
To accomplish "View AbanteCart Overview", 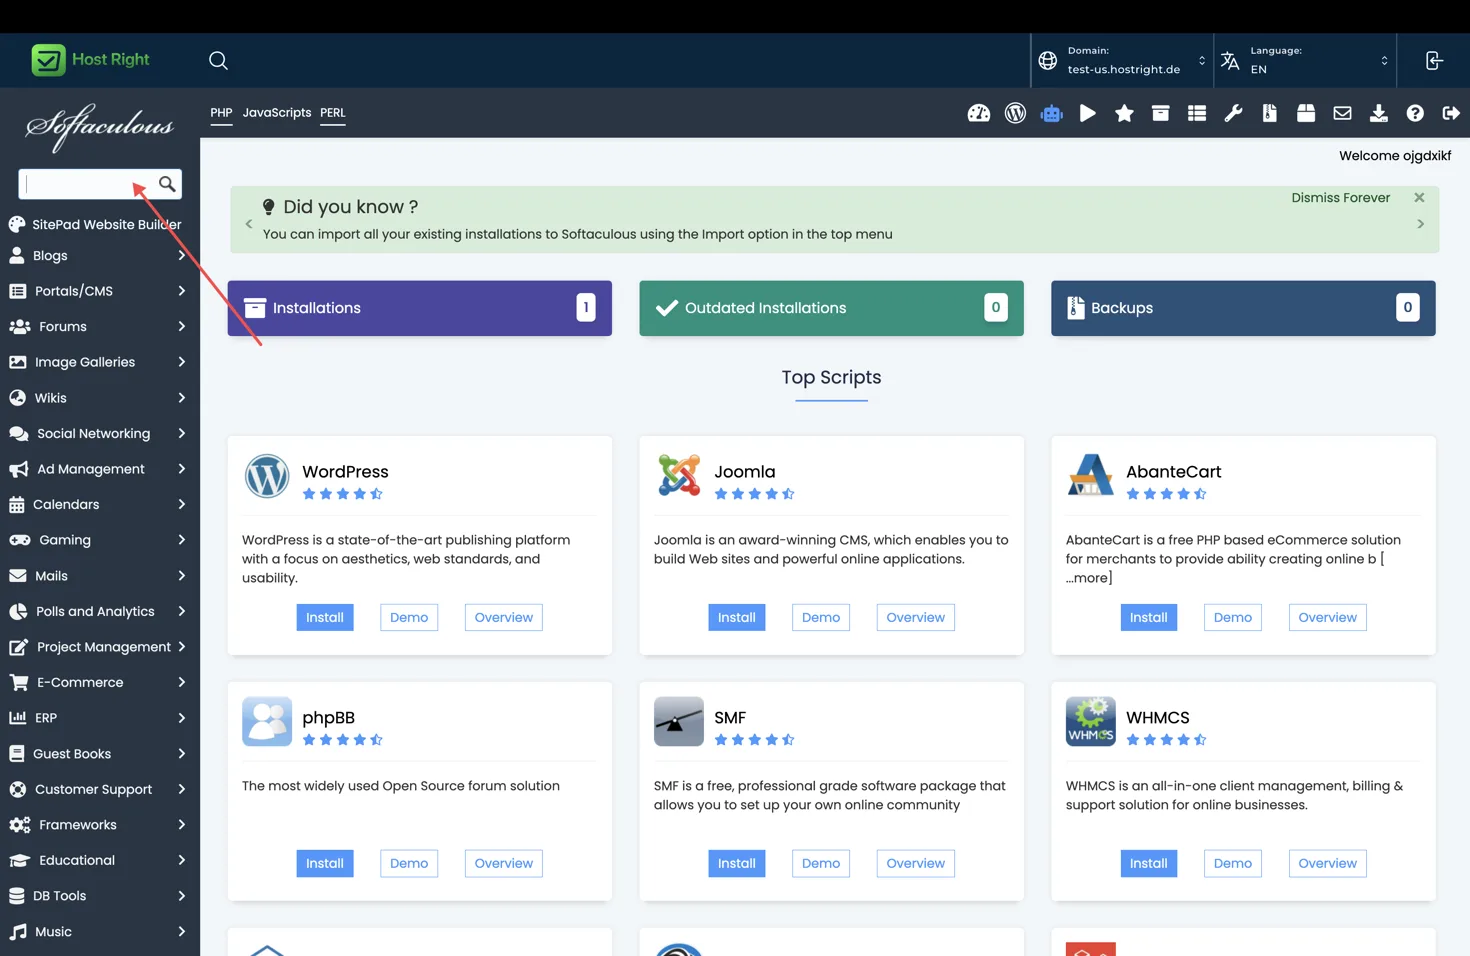I will tap(1327, 618).
